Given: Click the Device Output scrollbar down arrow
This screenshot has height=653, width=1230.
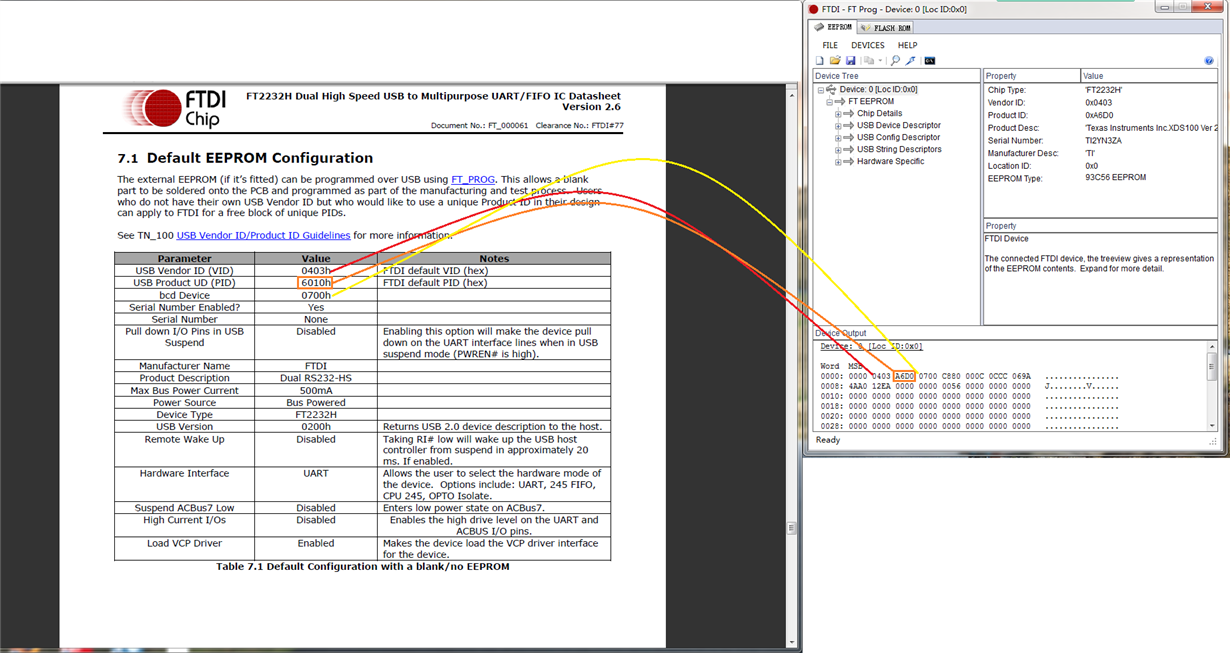Looking at the screenshot, I should [x=1212, y=424].
